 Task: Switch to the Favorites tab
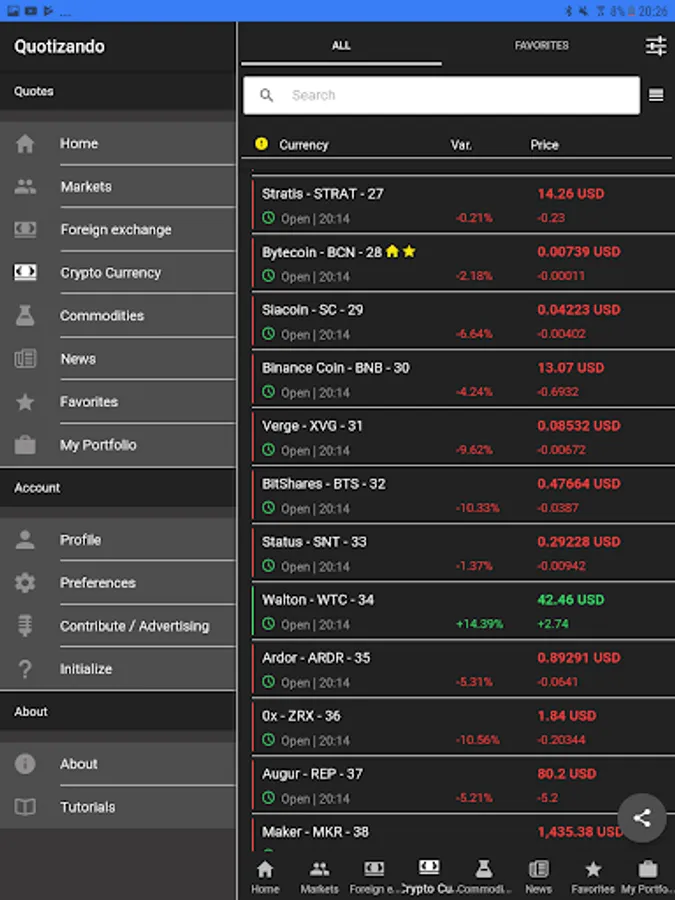541,46
